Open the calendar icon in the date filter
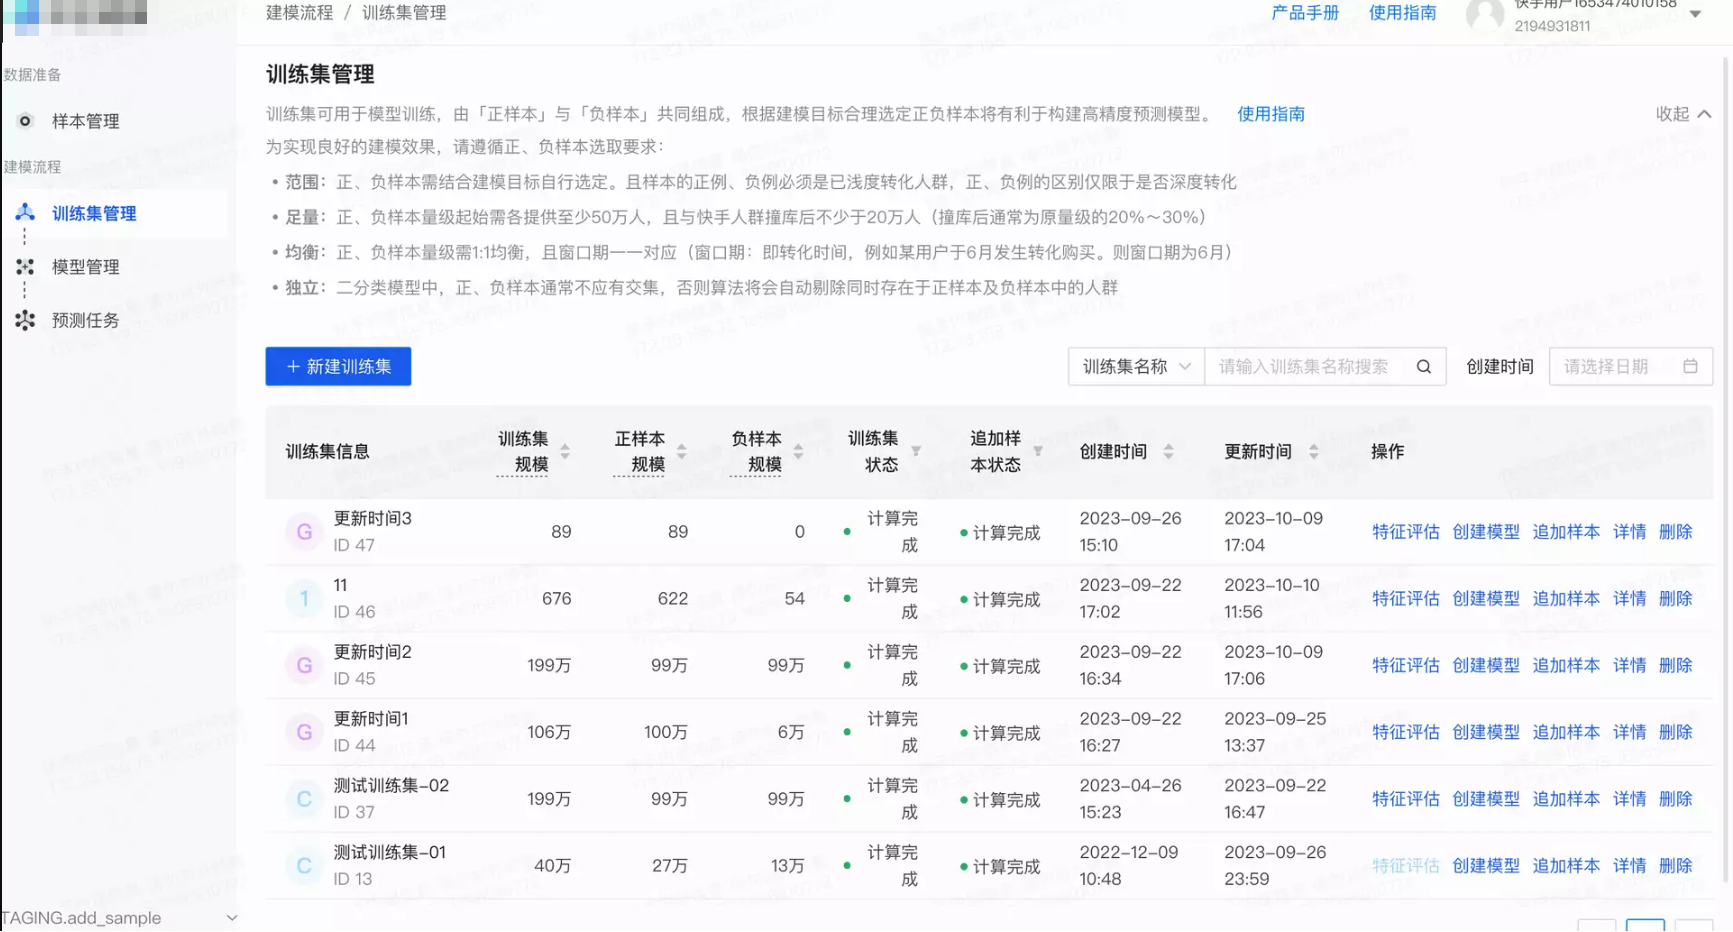 pos(1692,366)
